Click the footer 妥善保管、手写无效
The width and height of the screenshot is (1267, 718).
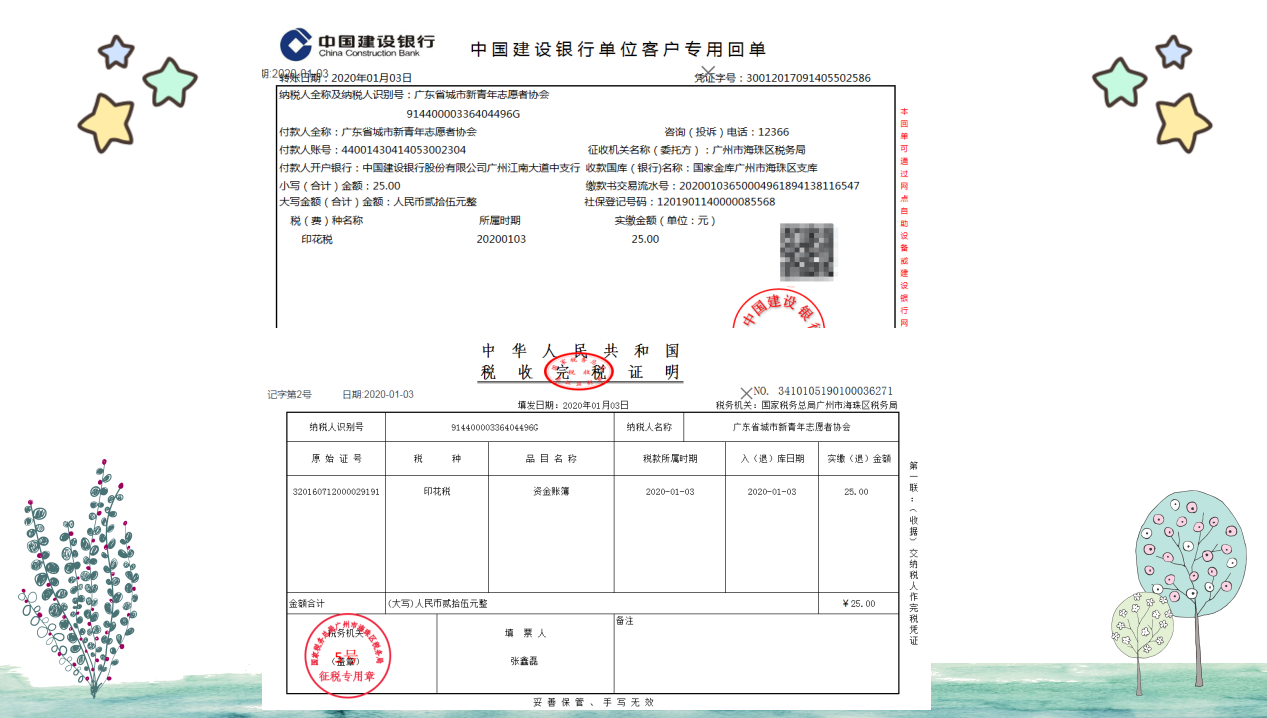point(593,702)
